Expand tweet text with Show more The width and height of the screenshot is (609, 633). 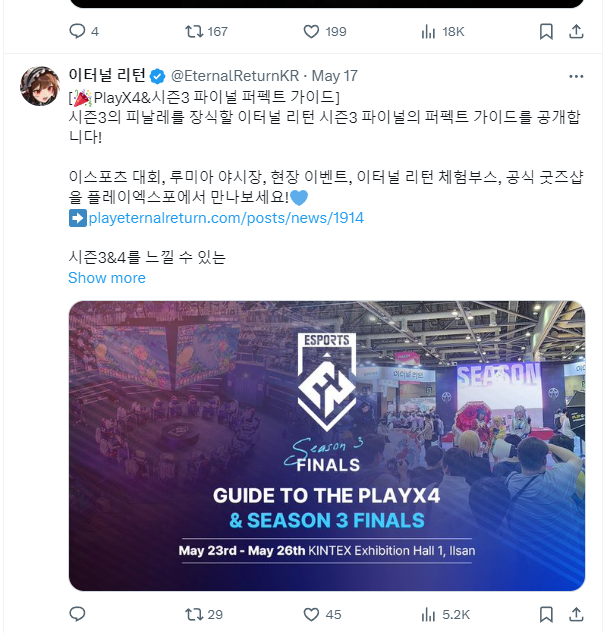point(107,278)
